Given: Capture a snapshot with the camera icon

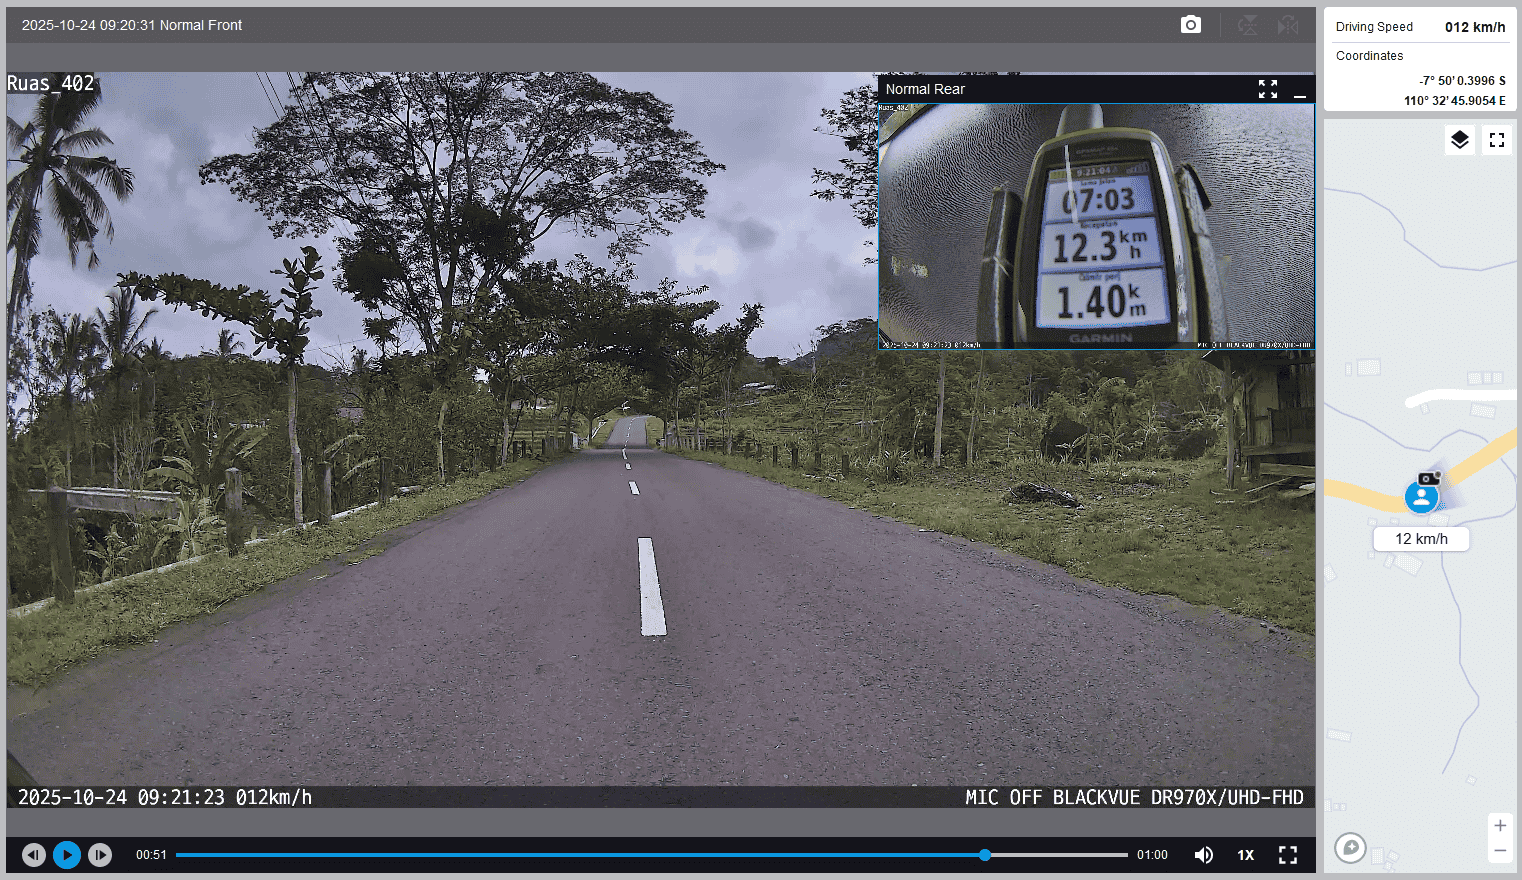Looking at the screenshot, I should tap(1190, 25).
